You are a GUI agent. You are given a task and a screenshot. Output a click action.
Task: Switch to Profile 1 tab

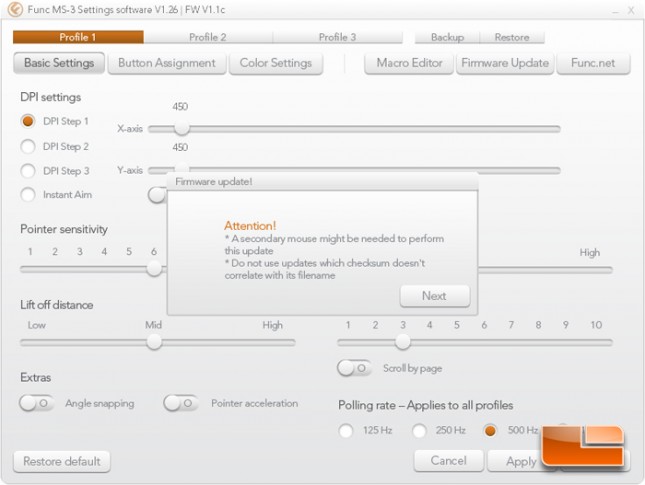[x=78, y=37]
